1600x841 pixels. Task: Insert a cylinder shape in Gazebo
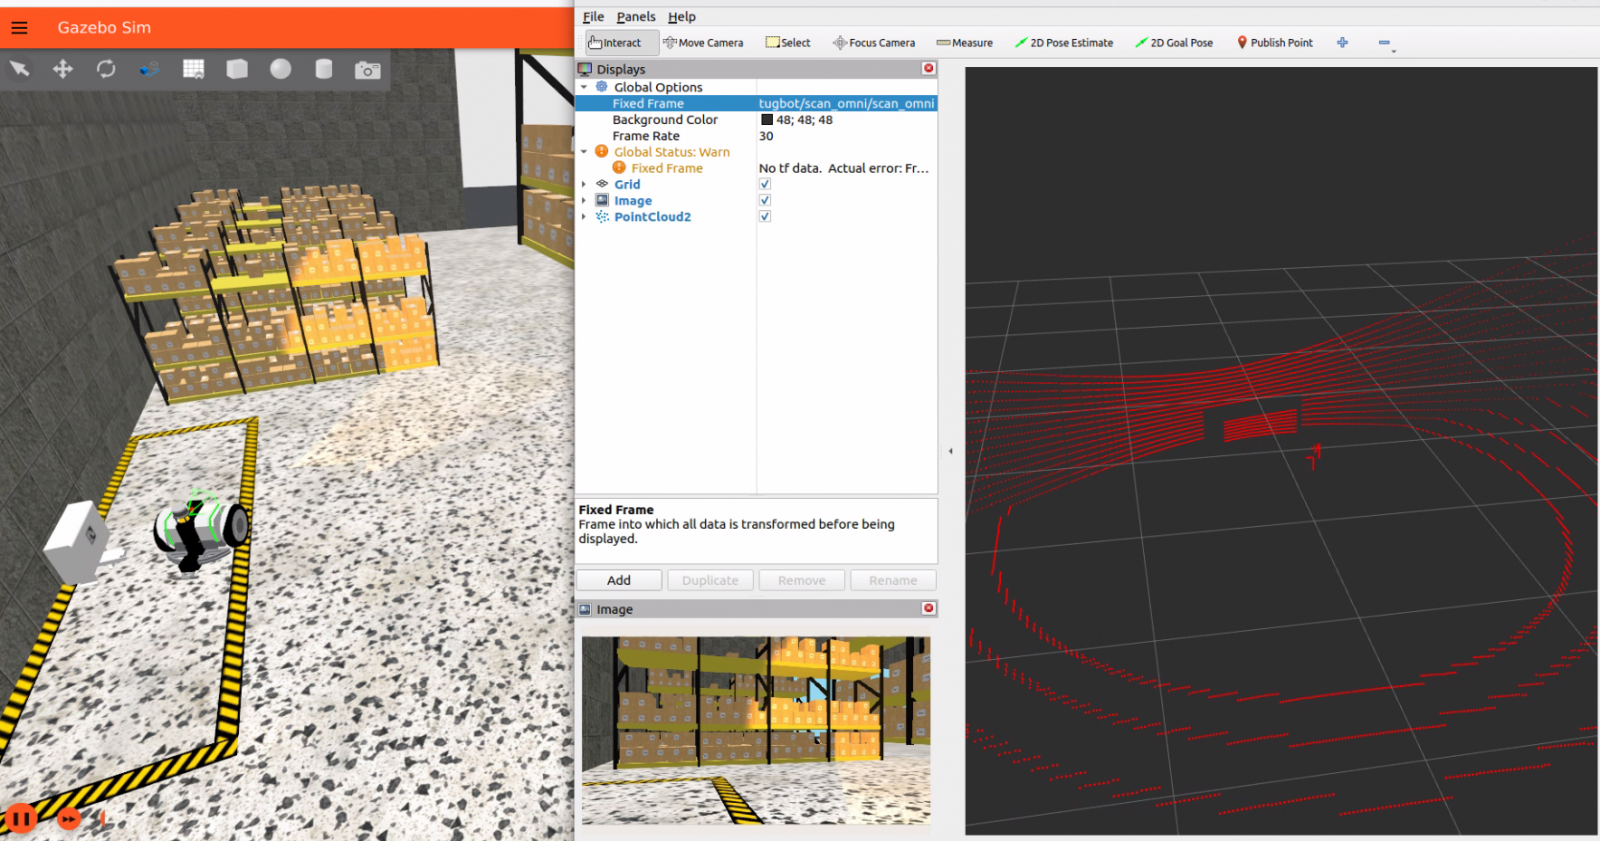pyautogui.click(x=324, y=69)
